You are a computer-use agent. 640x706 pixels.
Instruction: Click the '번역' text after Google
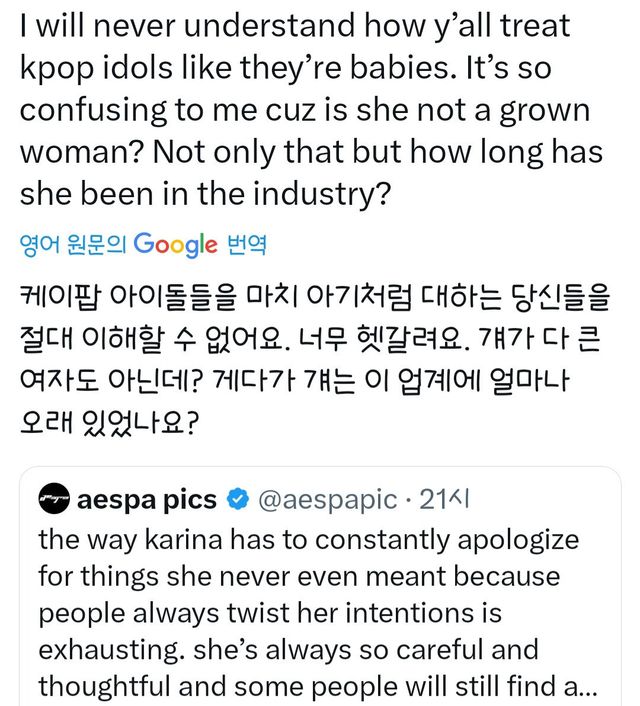(246, 244)
